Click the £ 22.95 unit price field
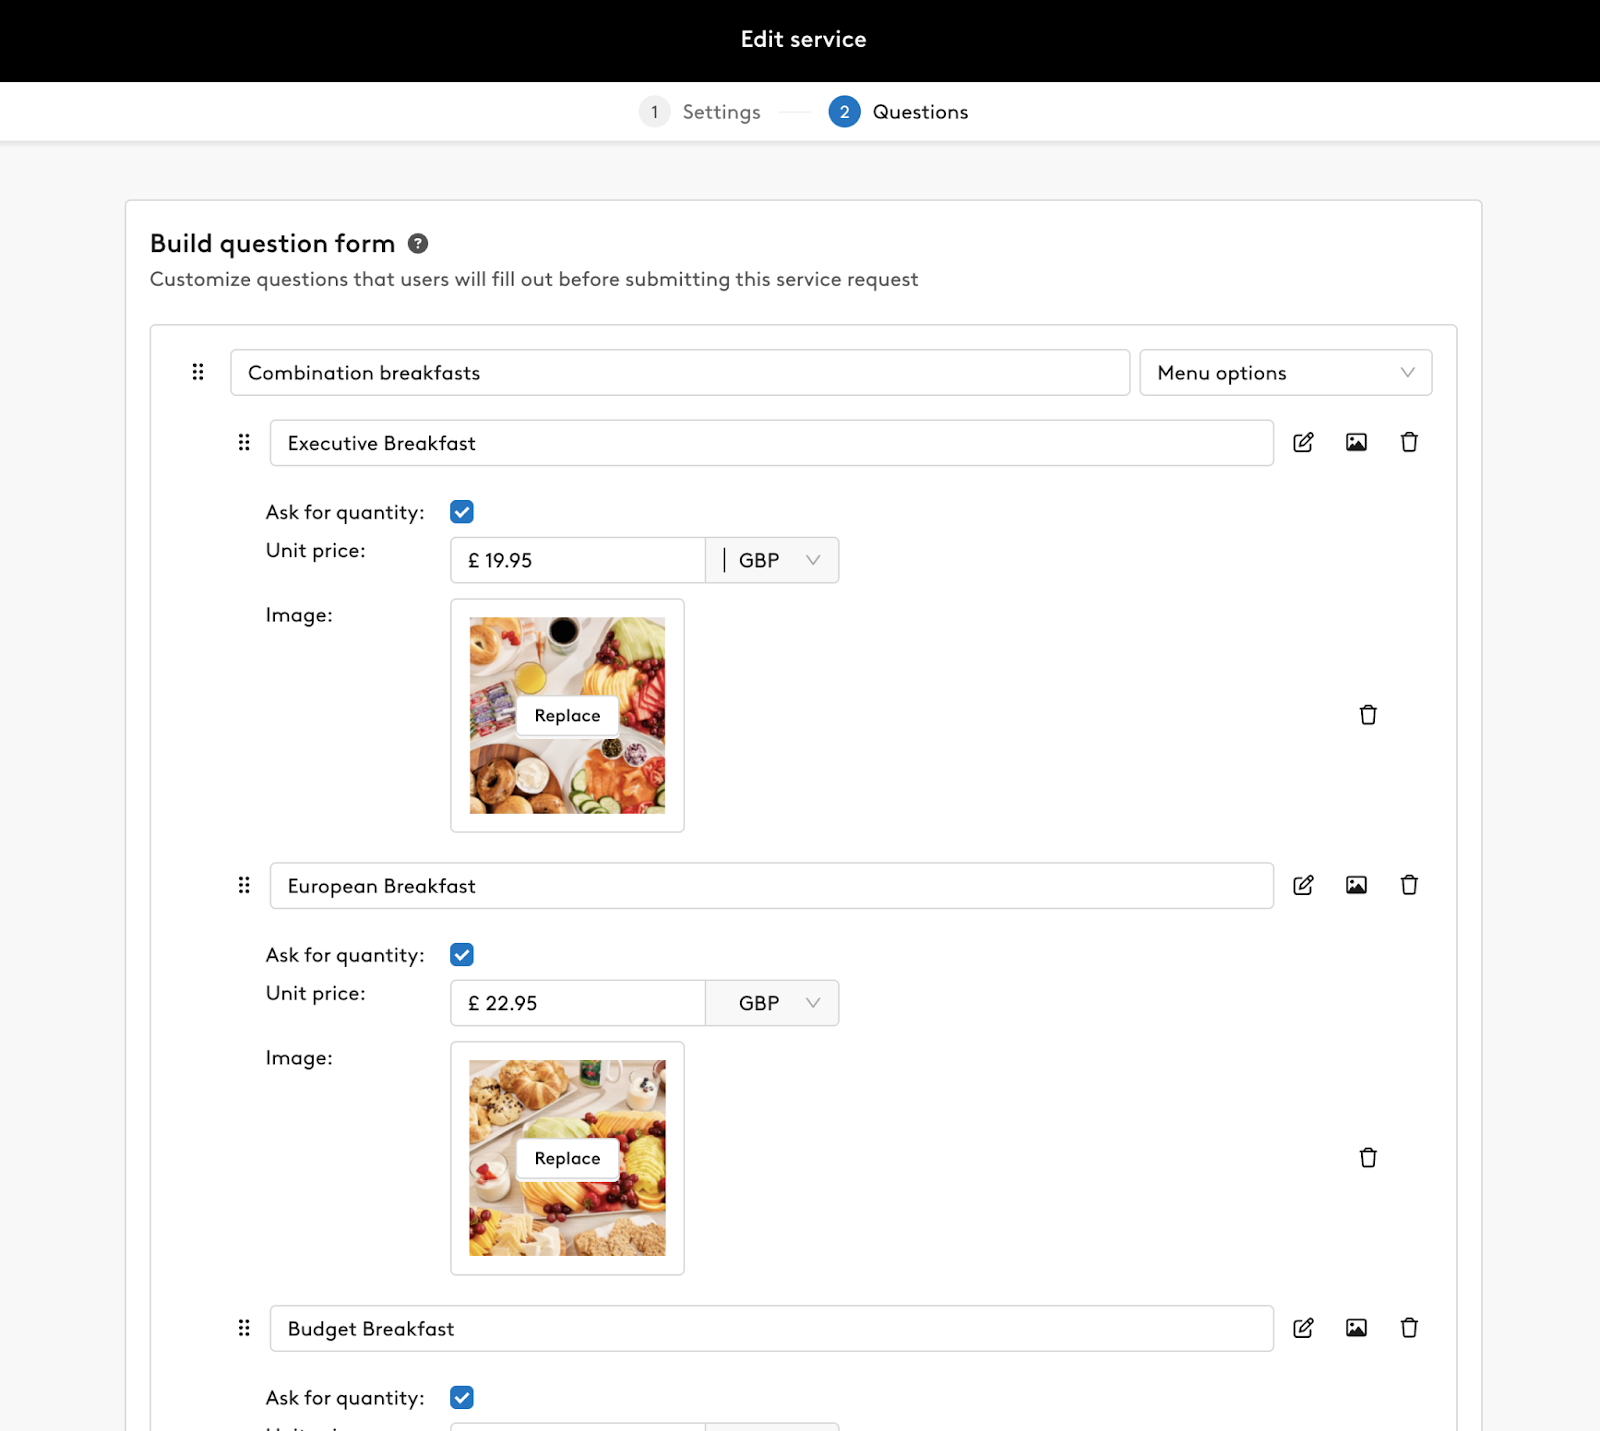 pyautogui.click(x=578, y=1003)
